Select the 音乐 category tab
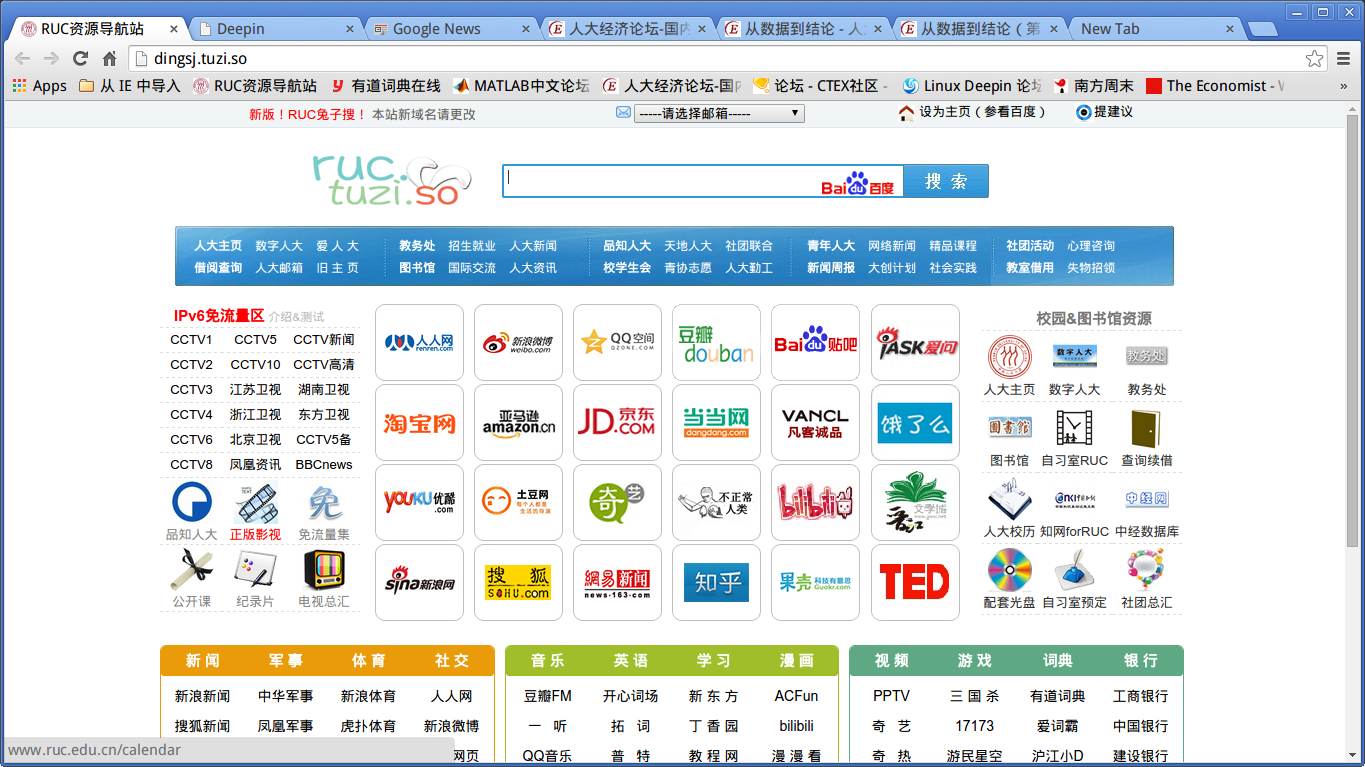The width and height of the screenshot is (1365, 767). (547, 661)
